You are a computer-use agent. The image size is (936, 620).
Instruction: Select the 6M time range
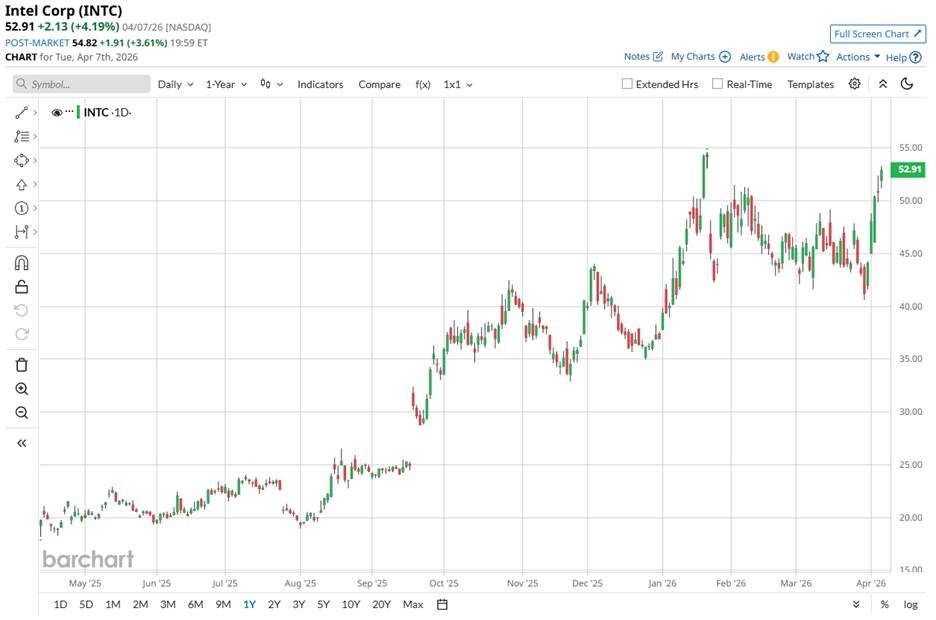[x=195, y=604]
